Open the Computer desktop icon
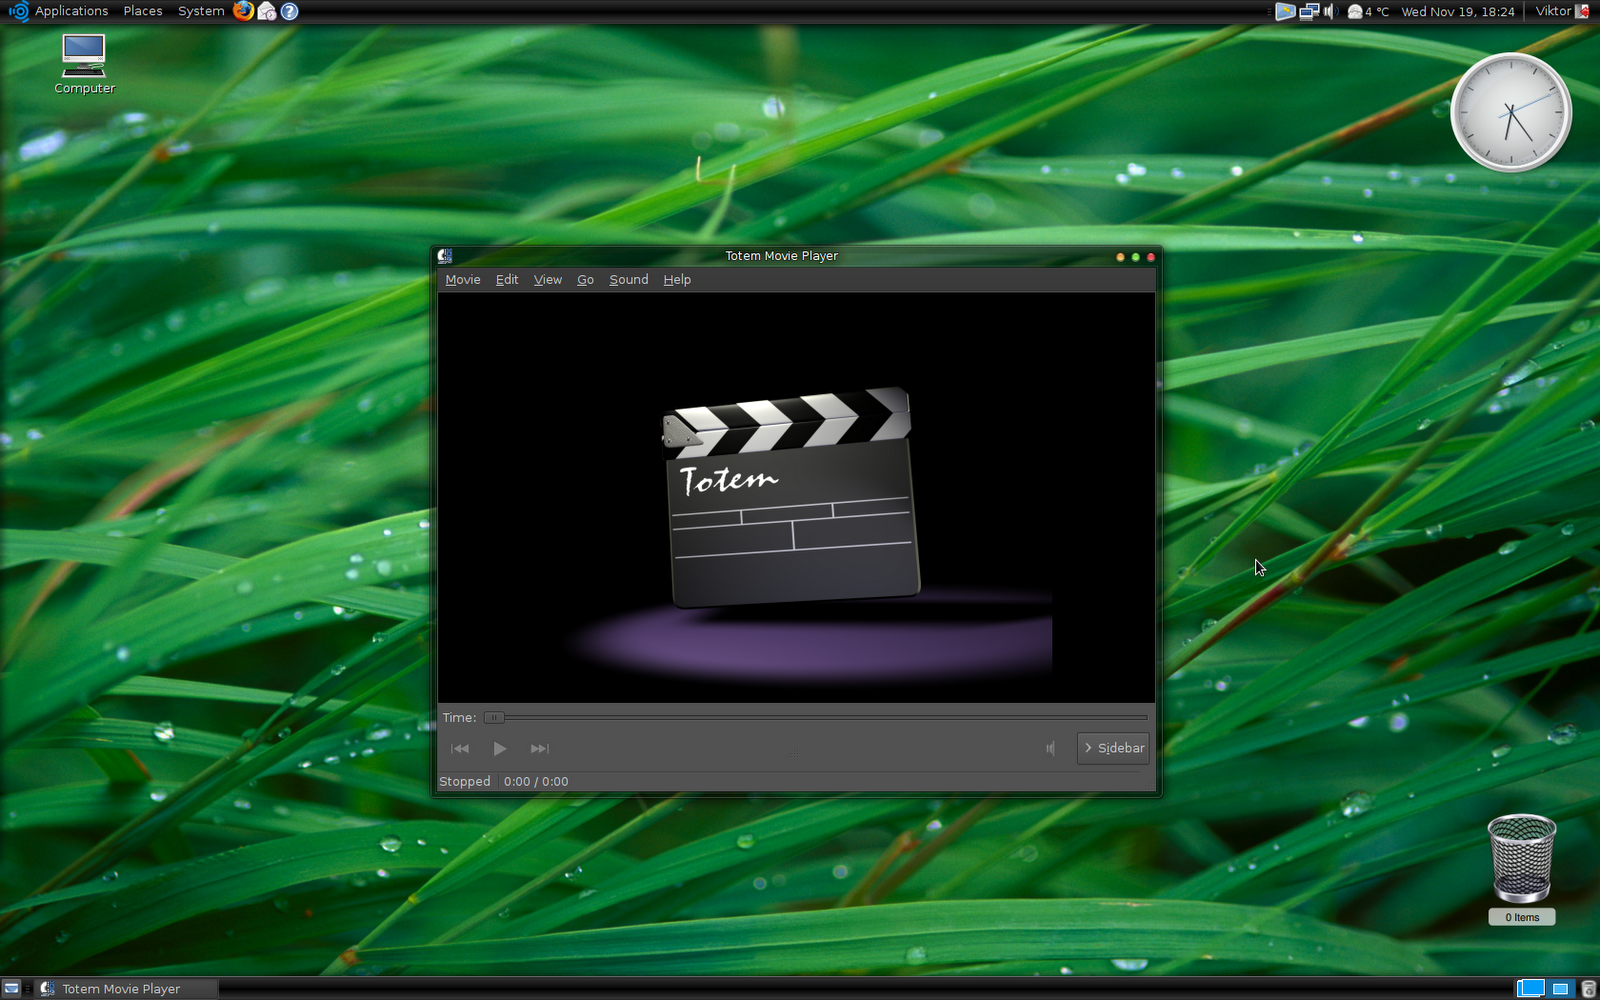The width and height of the screenshot is (1600, 1000). point(84,64)
